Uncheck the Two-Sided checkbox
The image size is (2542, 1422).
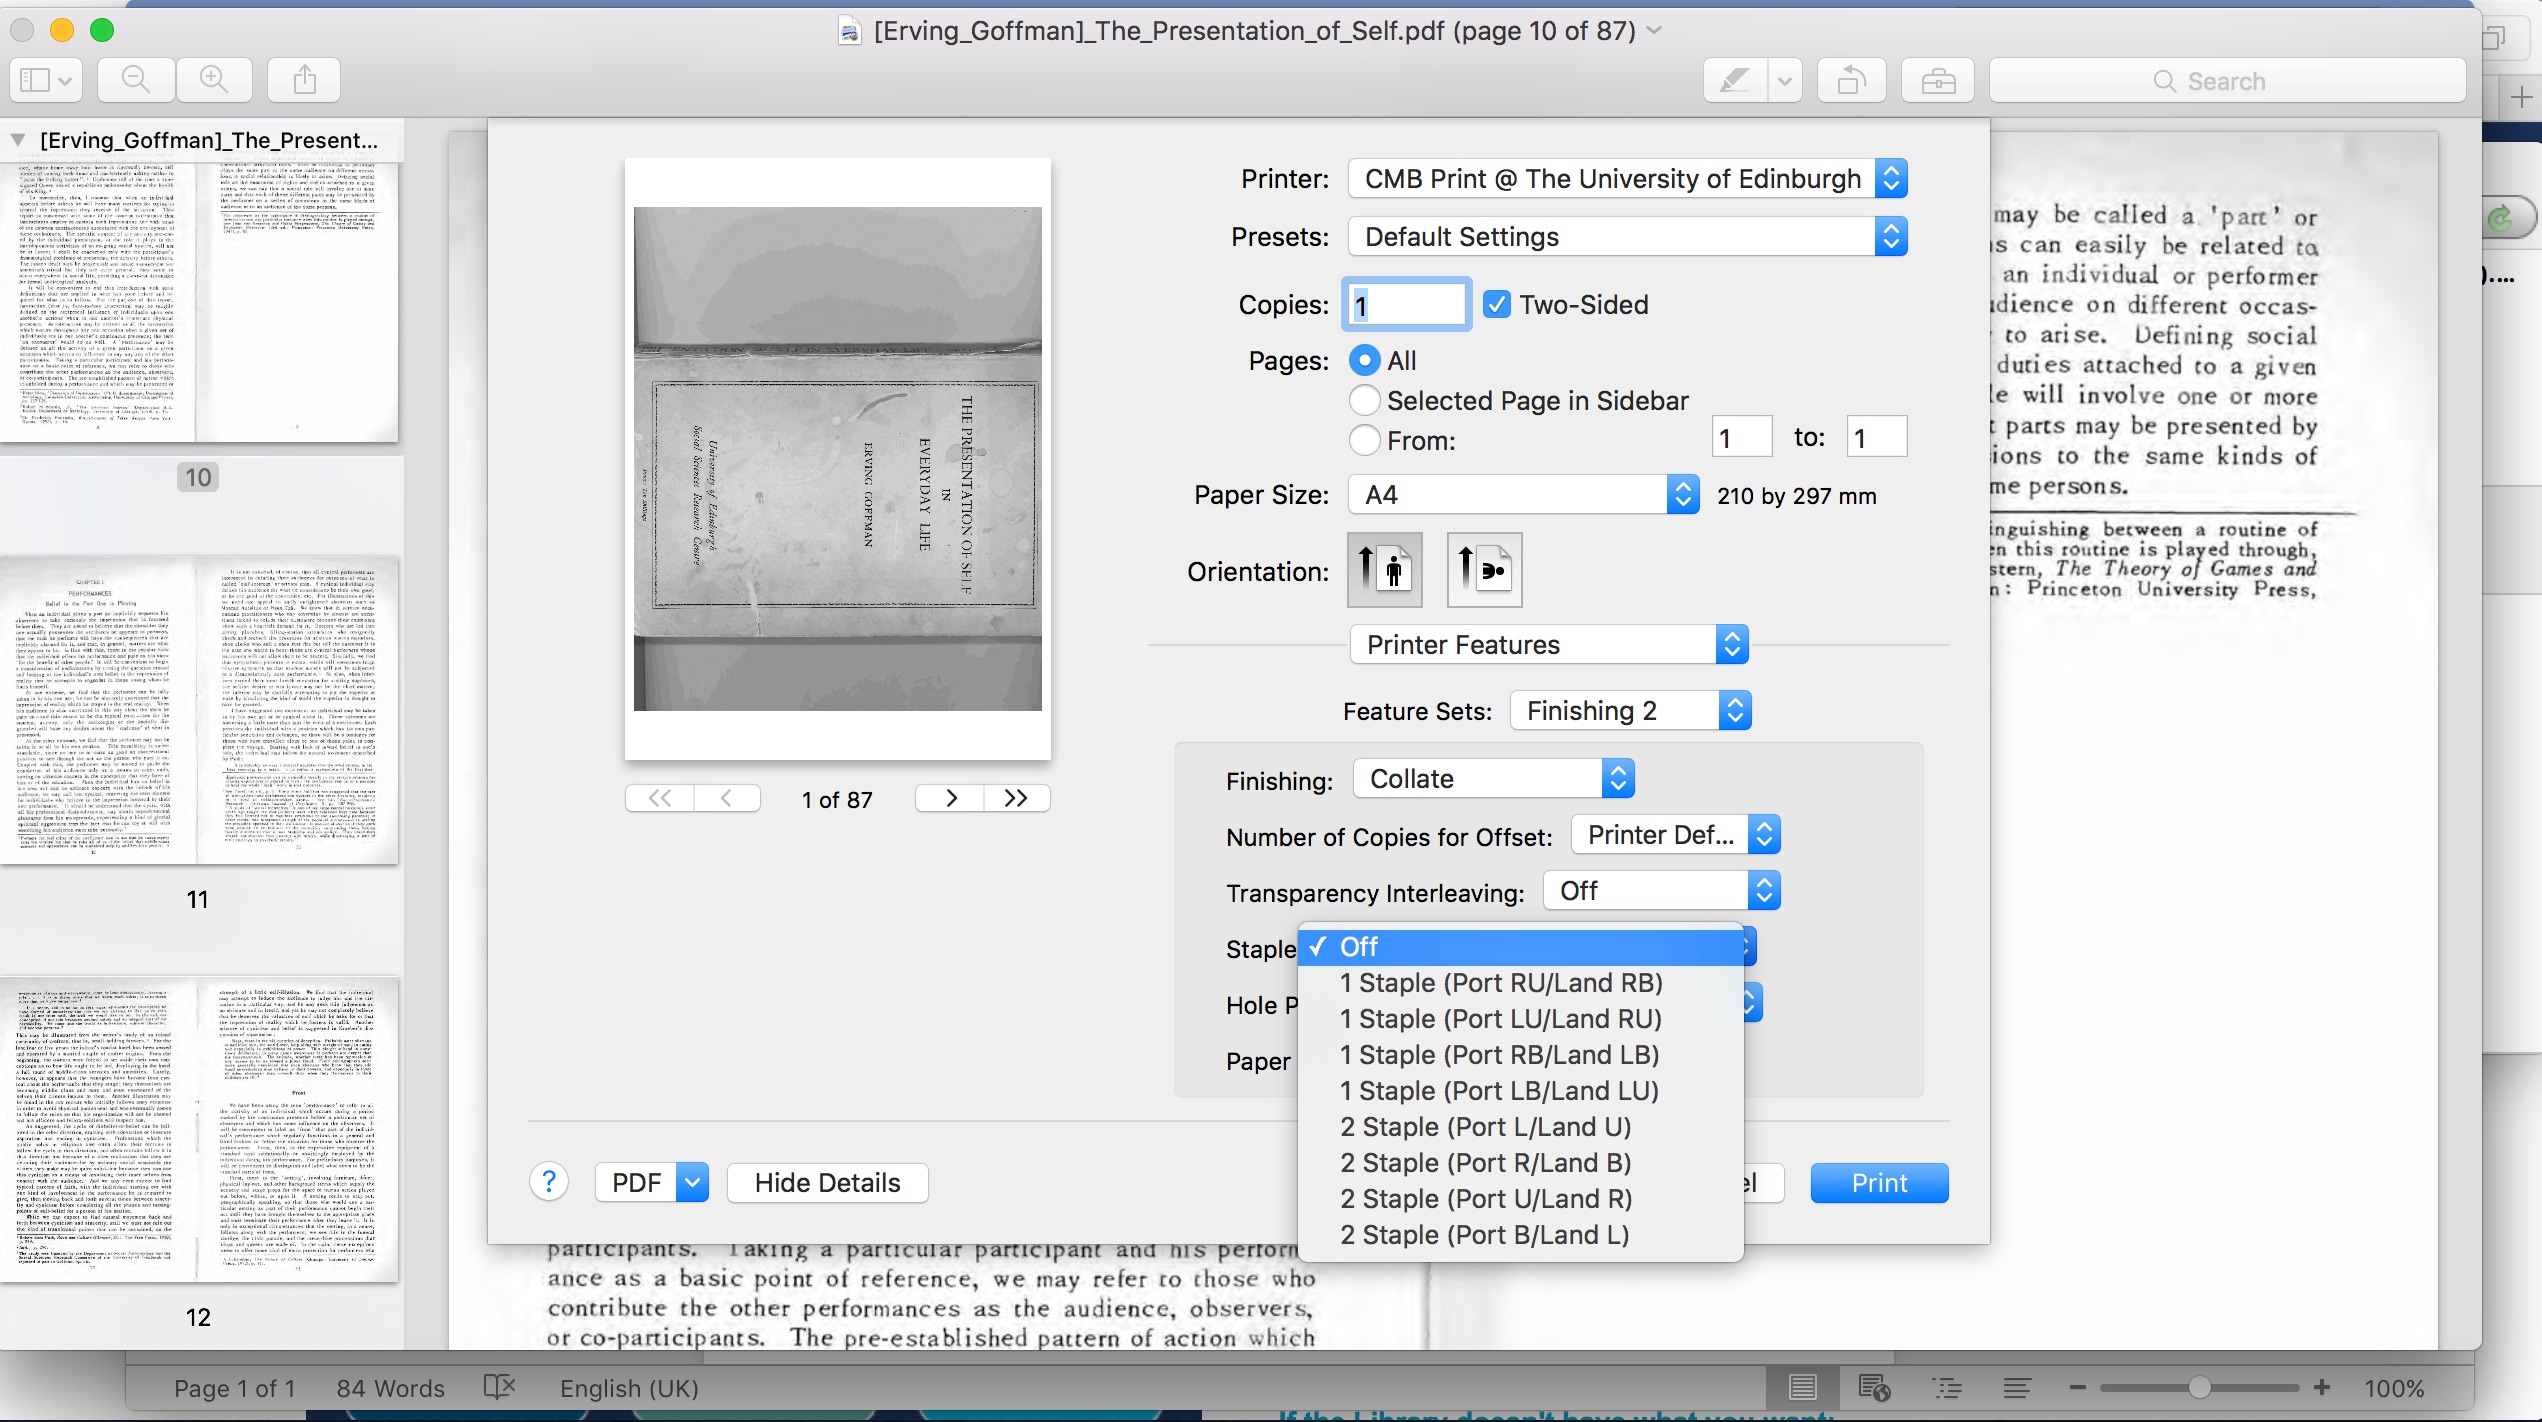pyautogui.click(x=1496, y=305)
